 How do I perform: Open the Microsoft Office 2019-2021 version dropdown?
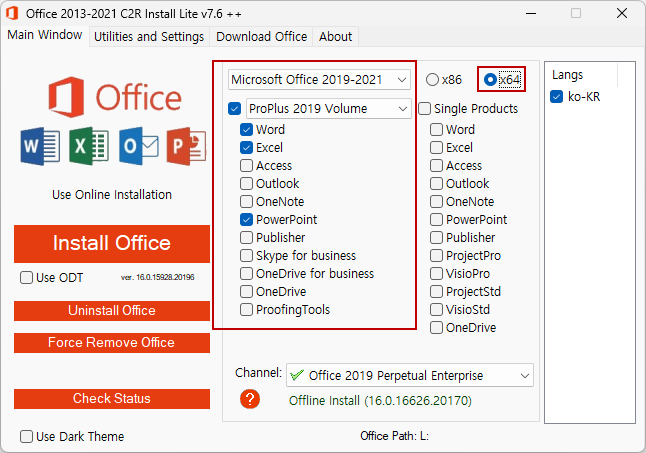coord(319,79)
